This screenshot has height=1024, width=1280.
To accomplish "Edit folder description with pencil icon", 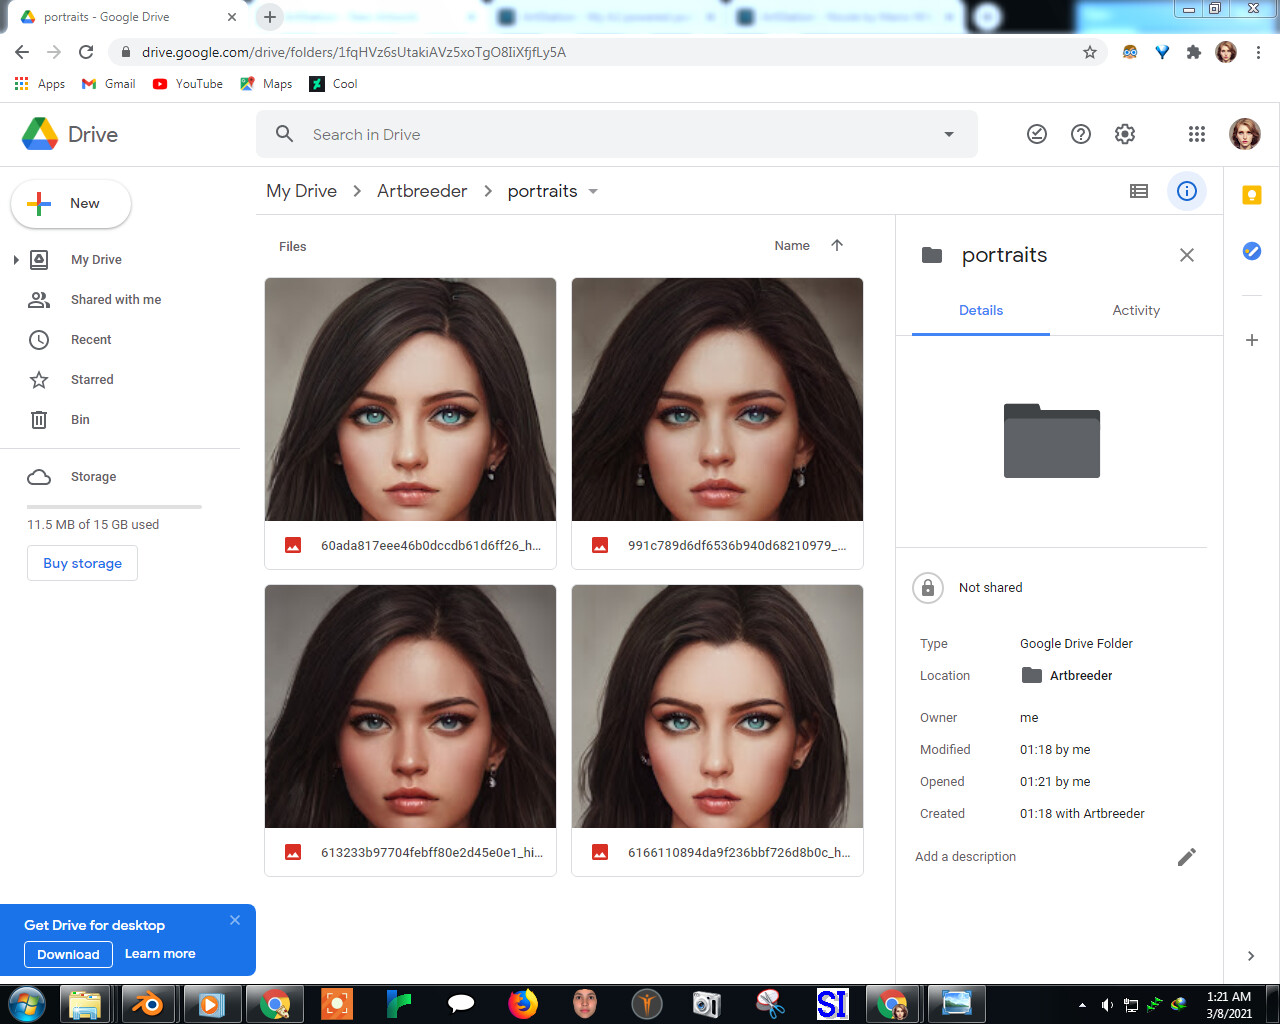I will 1186,857.
